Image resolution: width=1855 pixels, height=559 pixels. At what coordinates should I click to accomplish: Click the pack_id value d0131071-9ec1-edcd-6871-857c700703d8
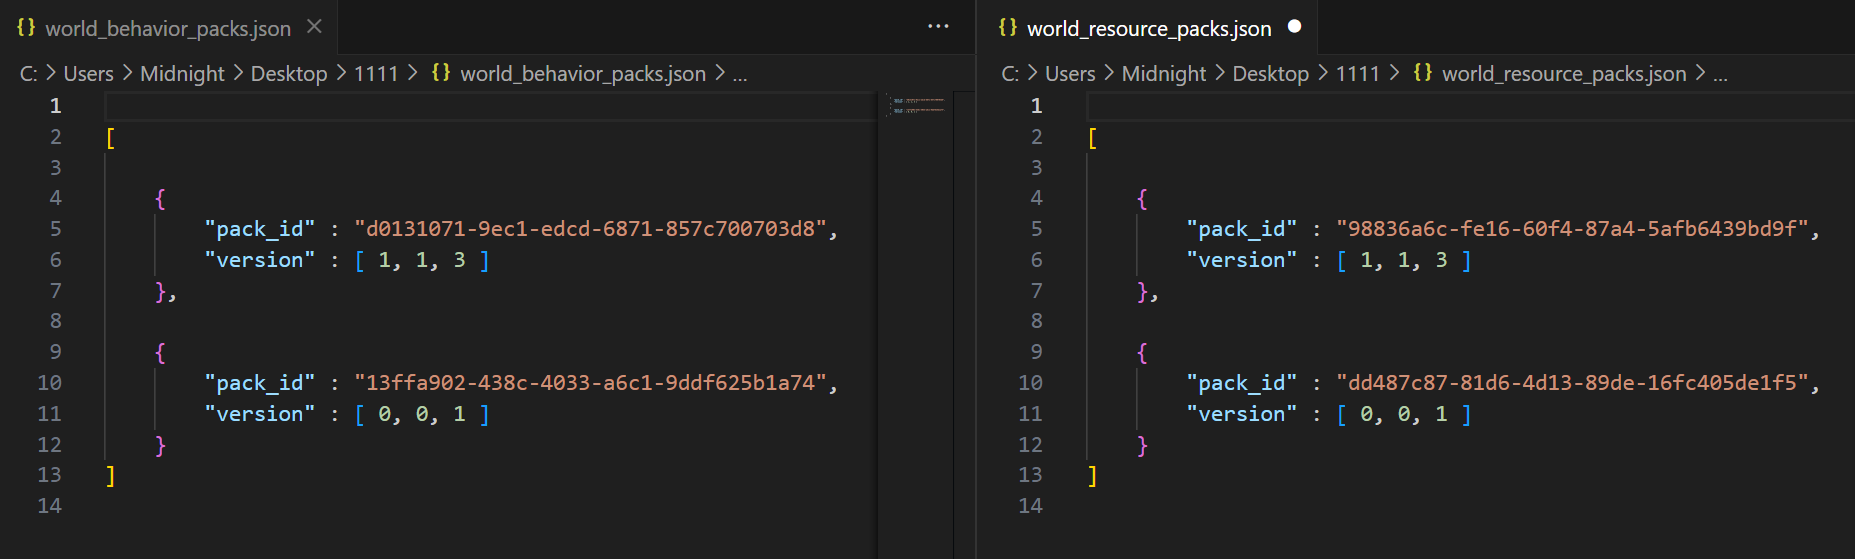590,229
